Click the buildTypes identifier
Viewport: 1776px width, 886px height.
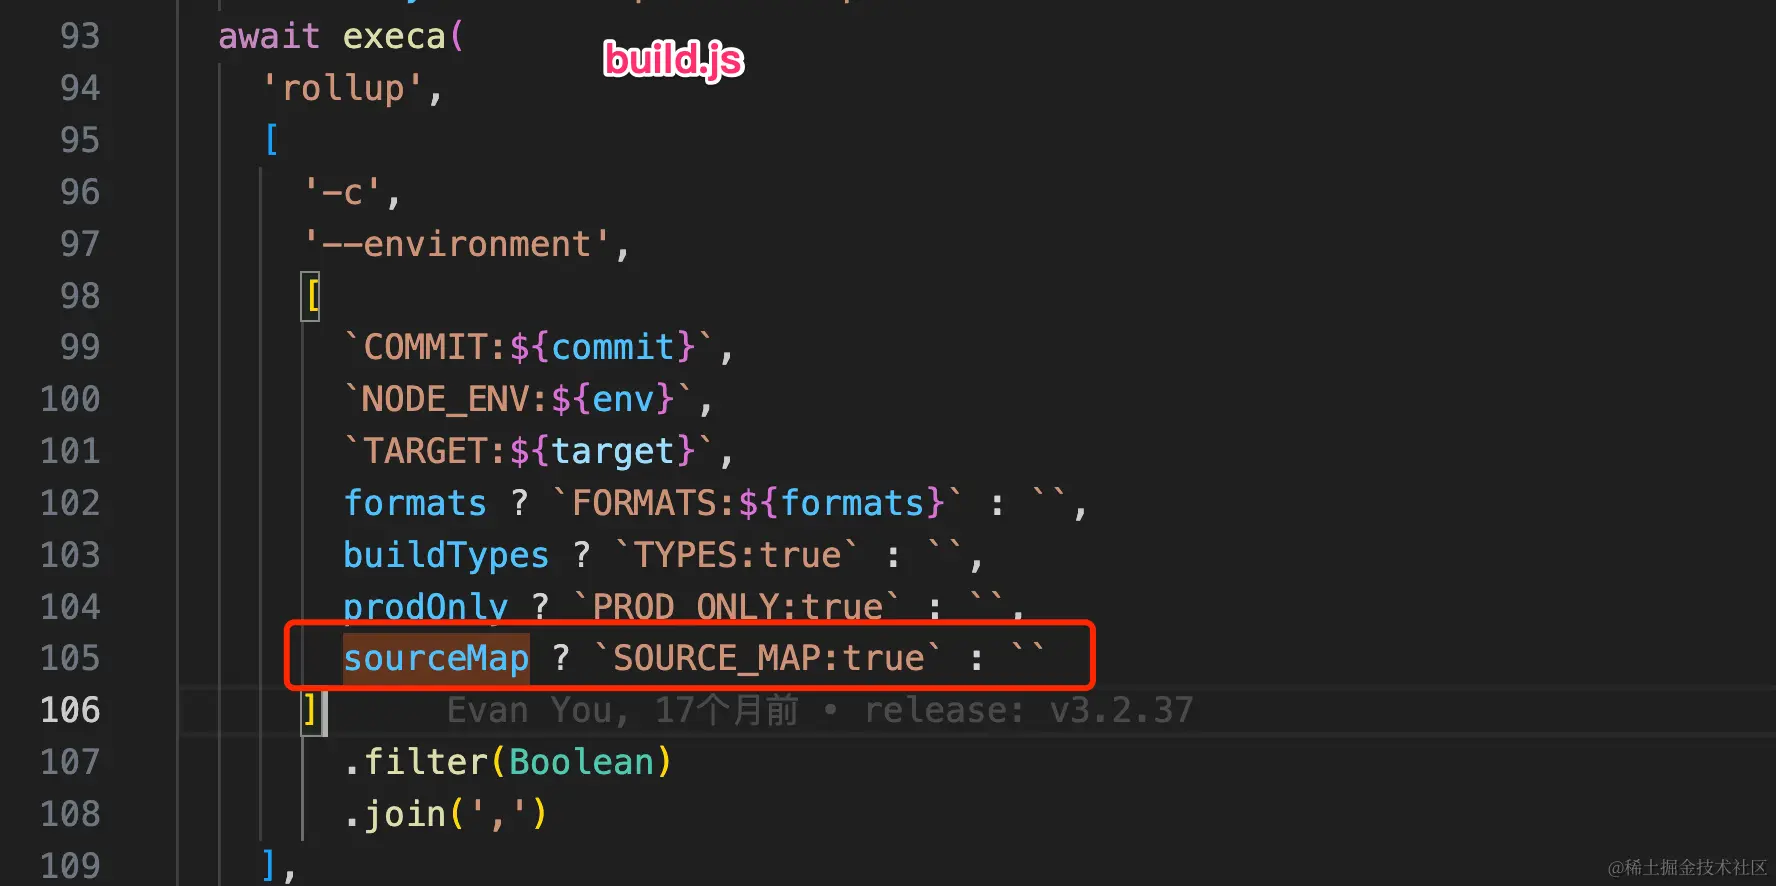click(446, 555)
